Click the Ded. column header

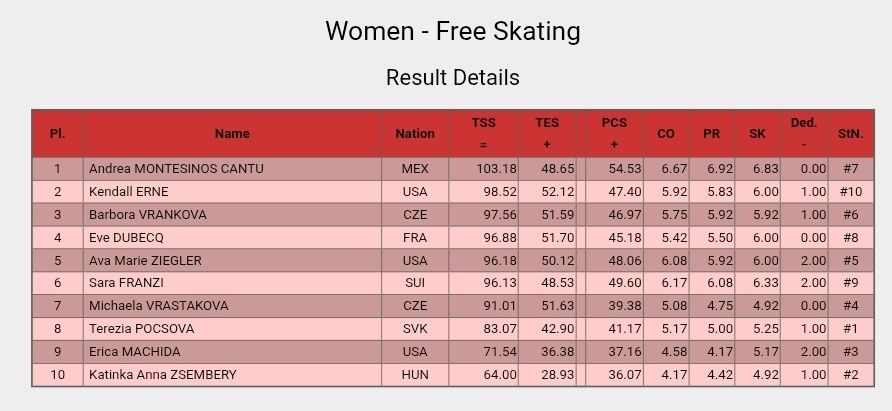coord(804,134)
